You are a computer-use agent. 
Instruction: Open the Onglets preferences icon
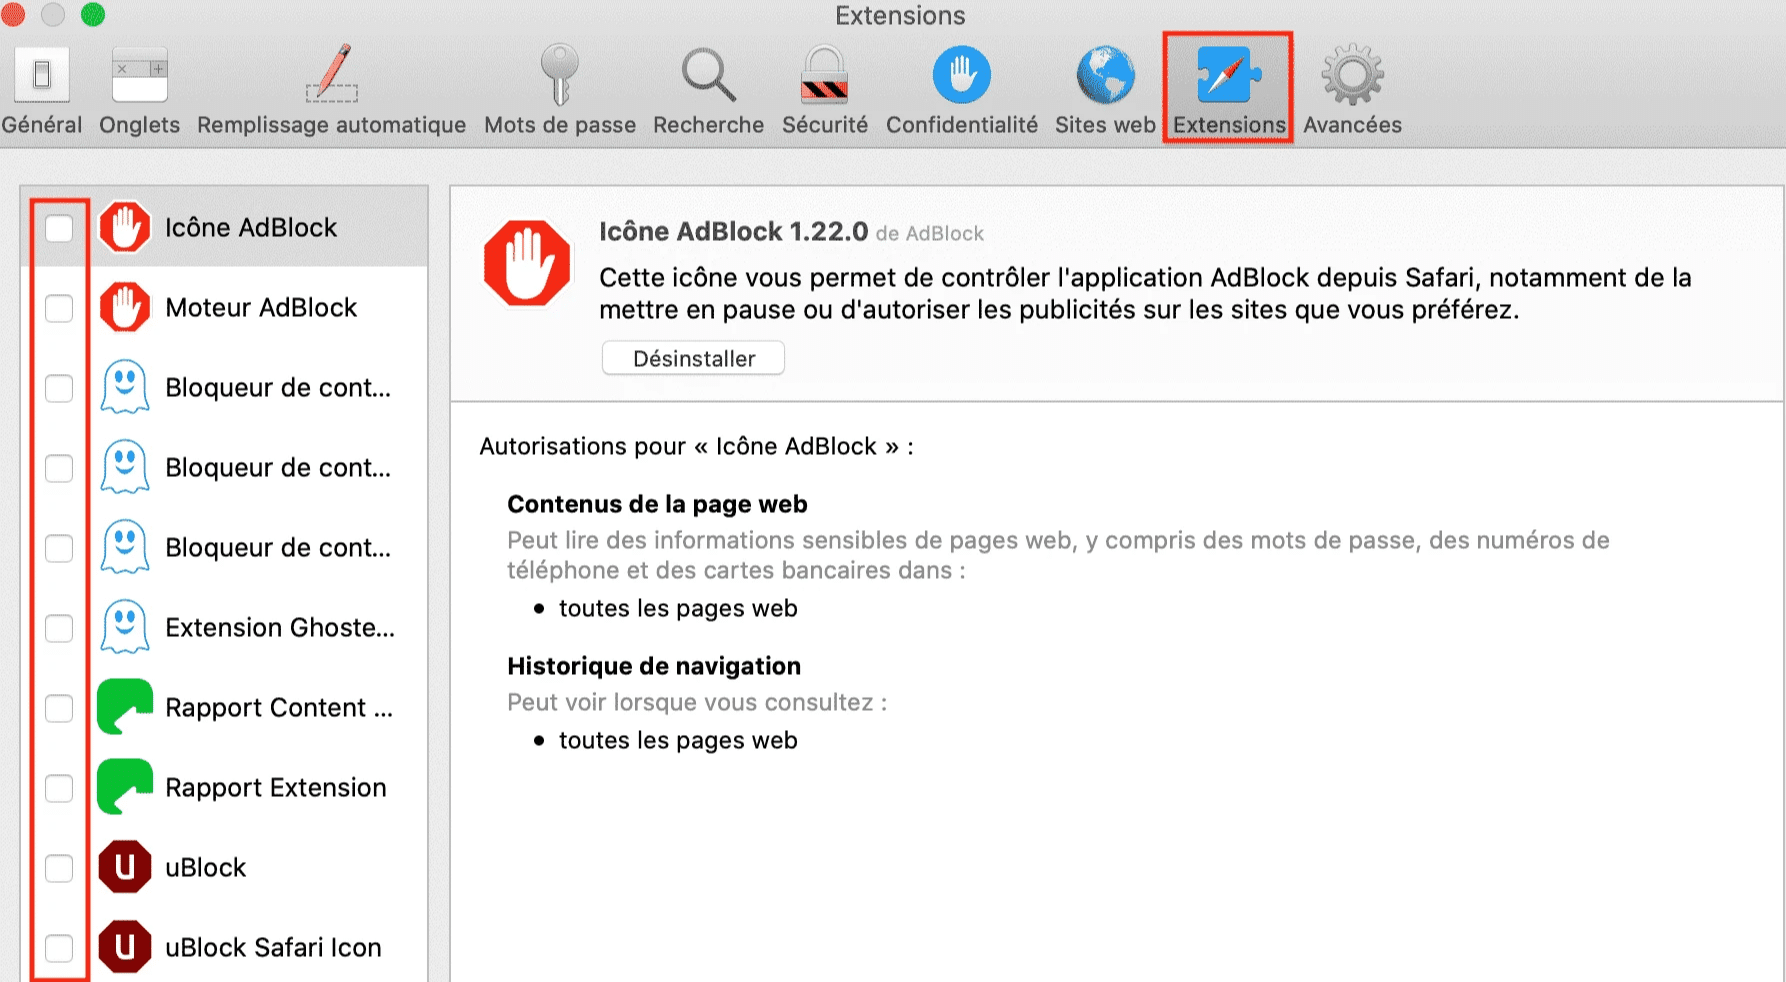point(139,76)
